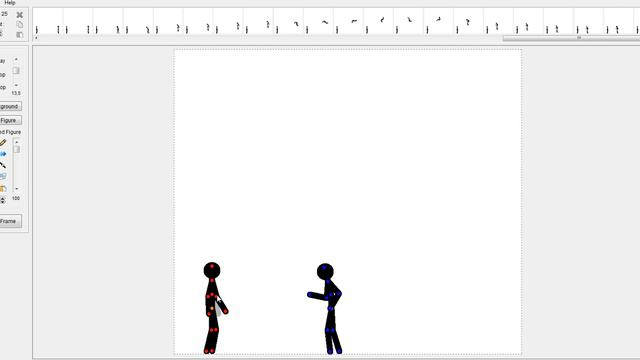Screen dimensions: 640x360
Task: Click the paste frame icon
Action: coord(20,35)
